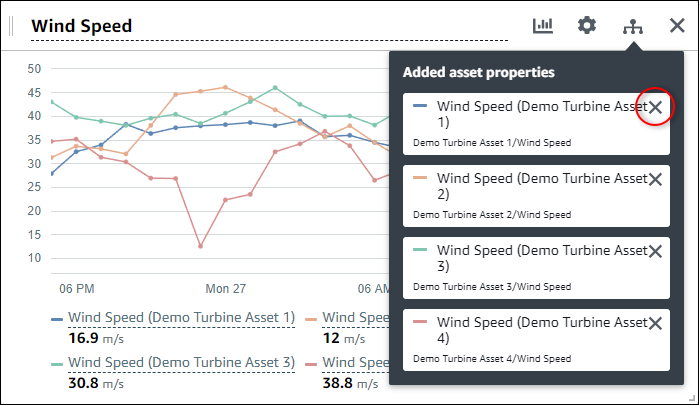Select Demo Turbine Asset 1 legend label

click(180, 317)
